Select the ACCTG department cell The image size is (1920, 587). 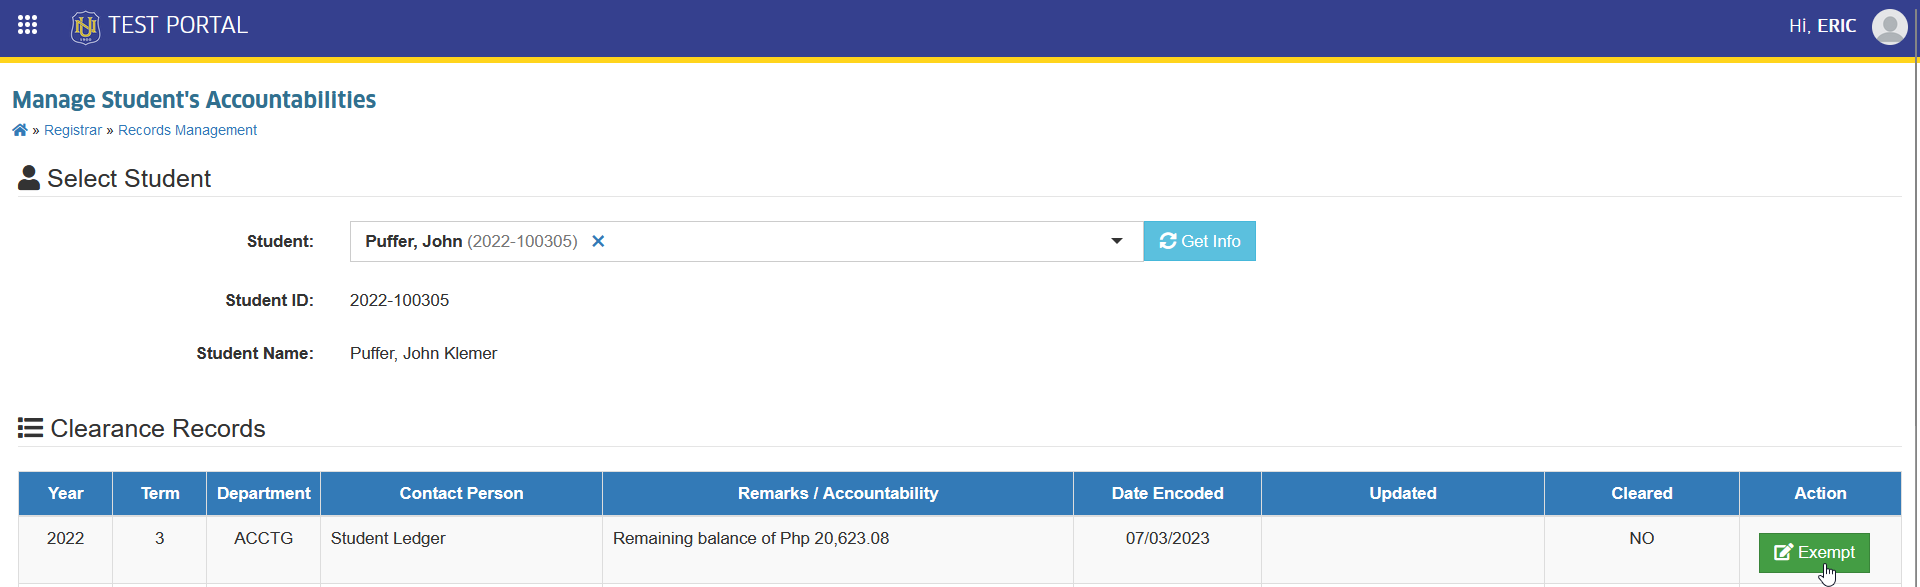pyautogui.click(x=264, y=549)
